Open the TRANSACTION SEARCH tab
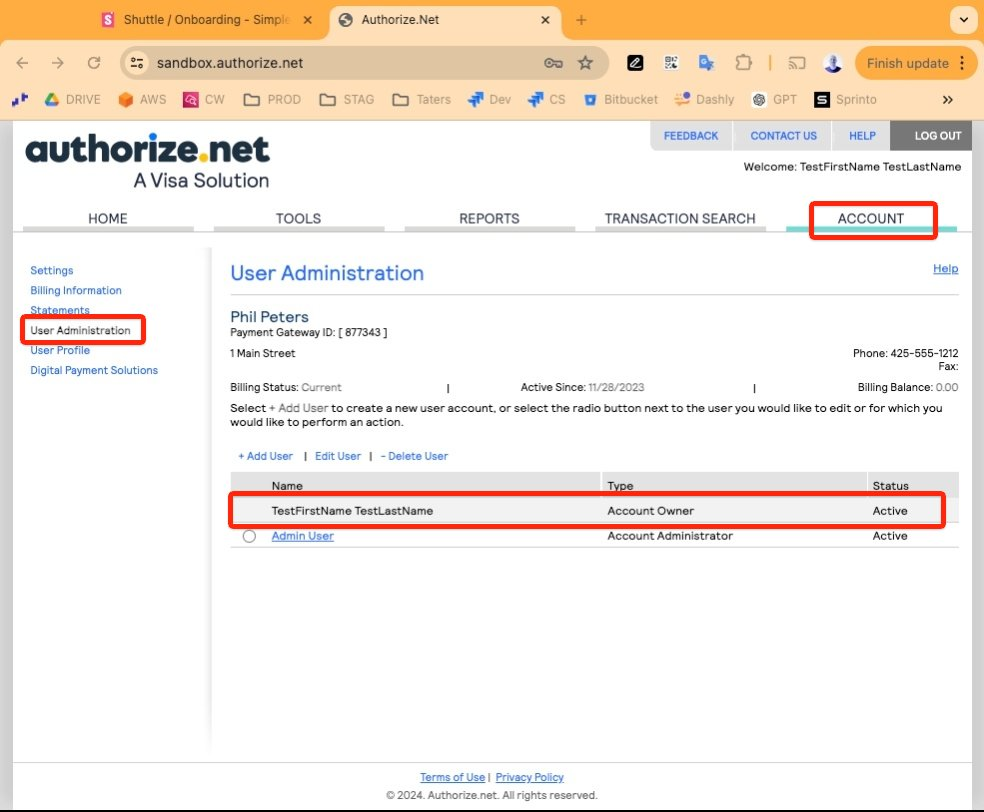 pyautogui.click(x=680, y=218)
